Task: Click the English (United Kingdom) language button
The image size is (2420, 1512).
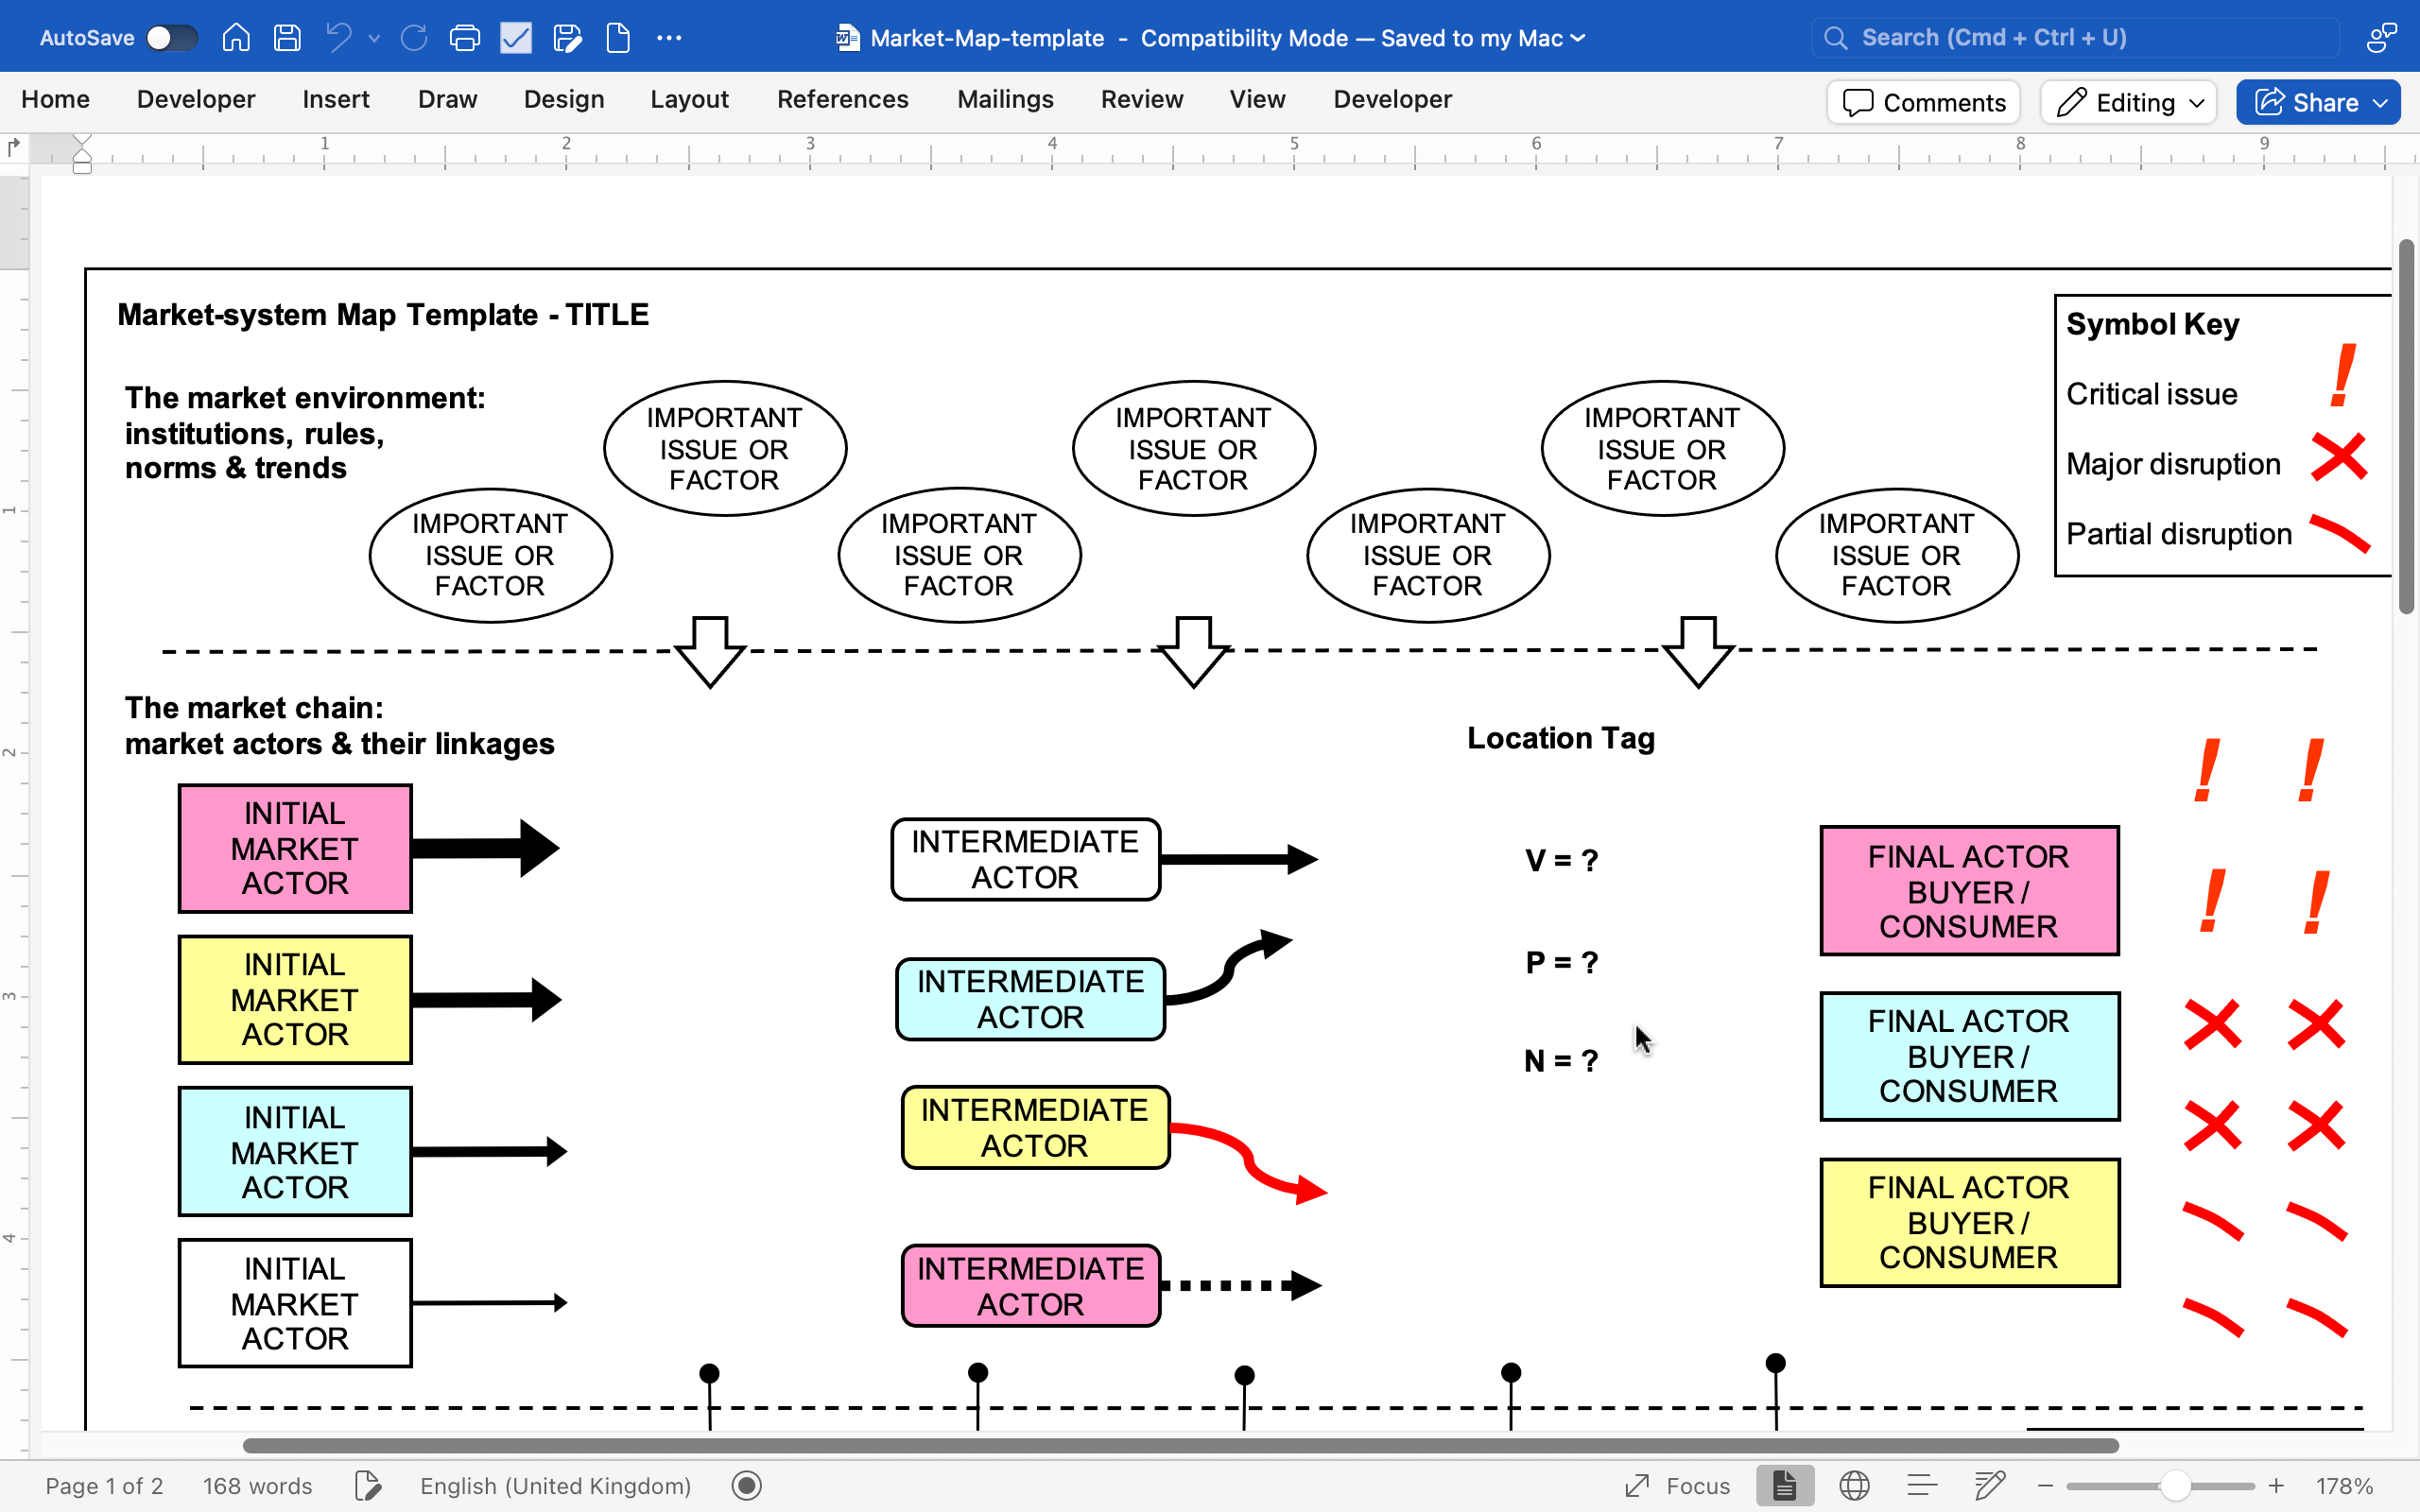Action: point(555,1486)
